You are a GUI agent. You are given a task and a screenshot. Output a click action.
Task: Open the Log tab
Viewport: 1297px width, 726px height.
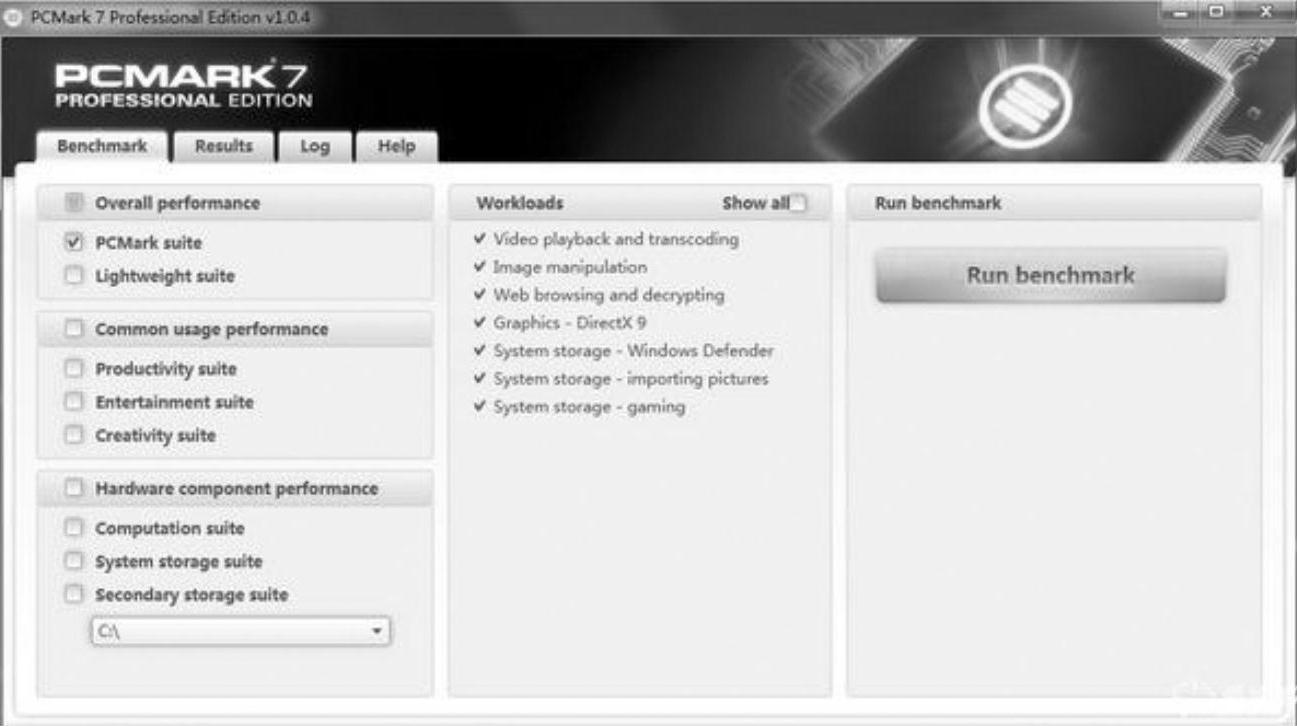315,146
